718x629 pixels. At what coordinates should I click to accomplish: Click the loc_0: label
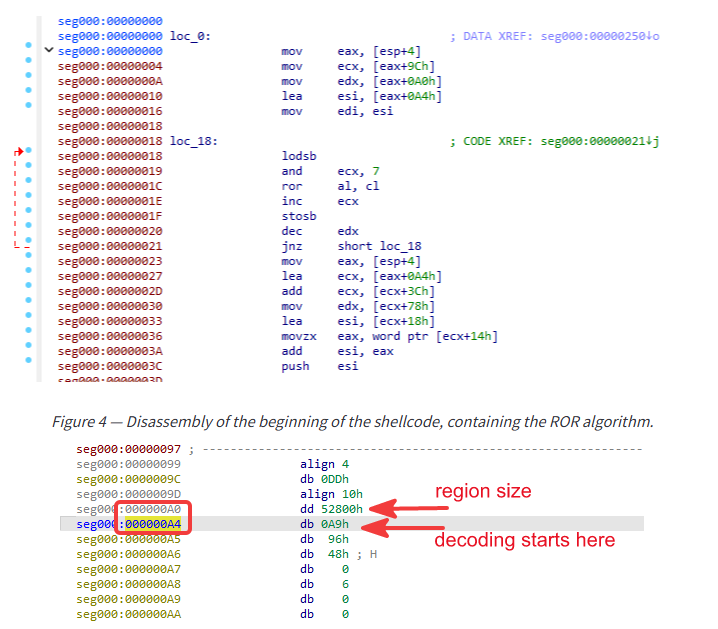tap(190, 36)
